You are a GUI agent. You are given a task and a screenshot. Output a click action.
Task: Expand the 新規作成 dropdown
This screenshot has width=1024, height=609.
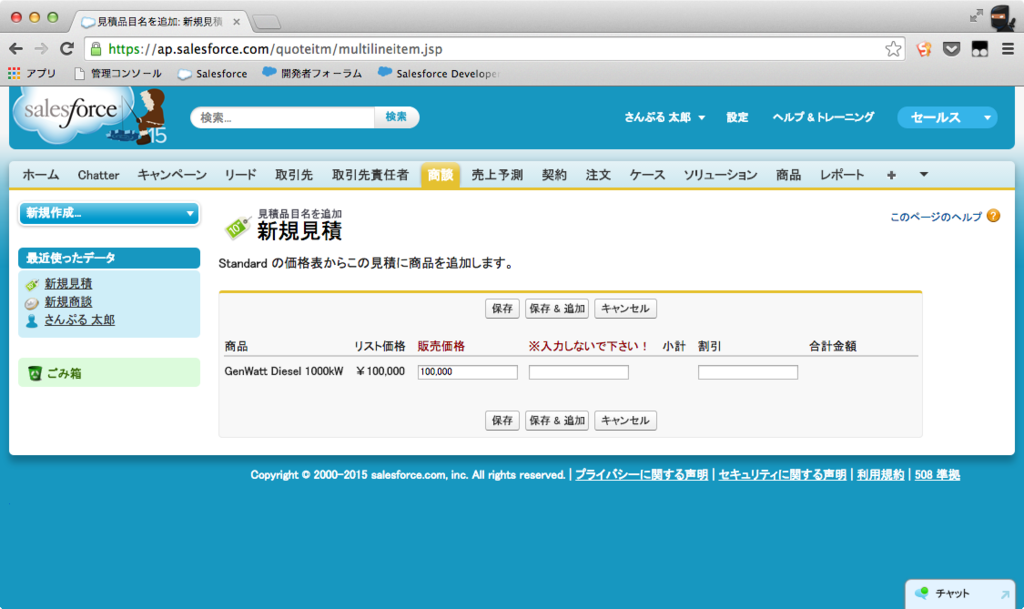pyautogui.click(x=109, y=213)
